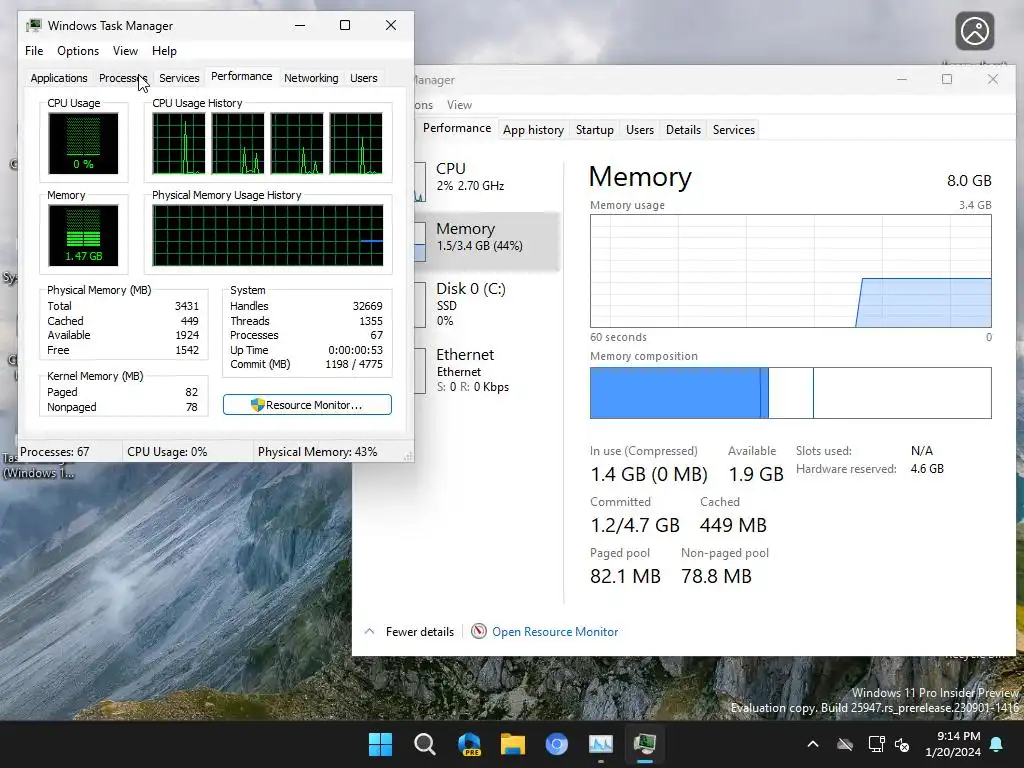Viewport: 1024px width, 768px height.
Task: Click the Paged pool value 82.1 MB
Action: click(625, 576)
